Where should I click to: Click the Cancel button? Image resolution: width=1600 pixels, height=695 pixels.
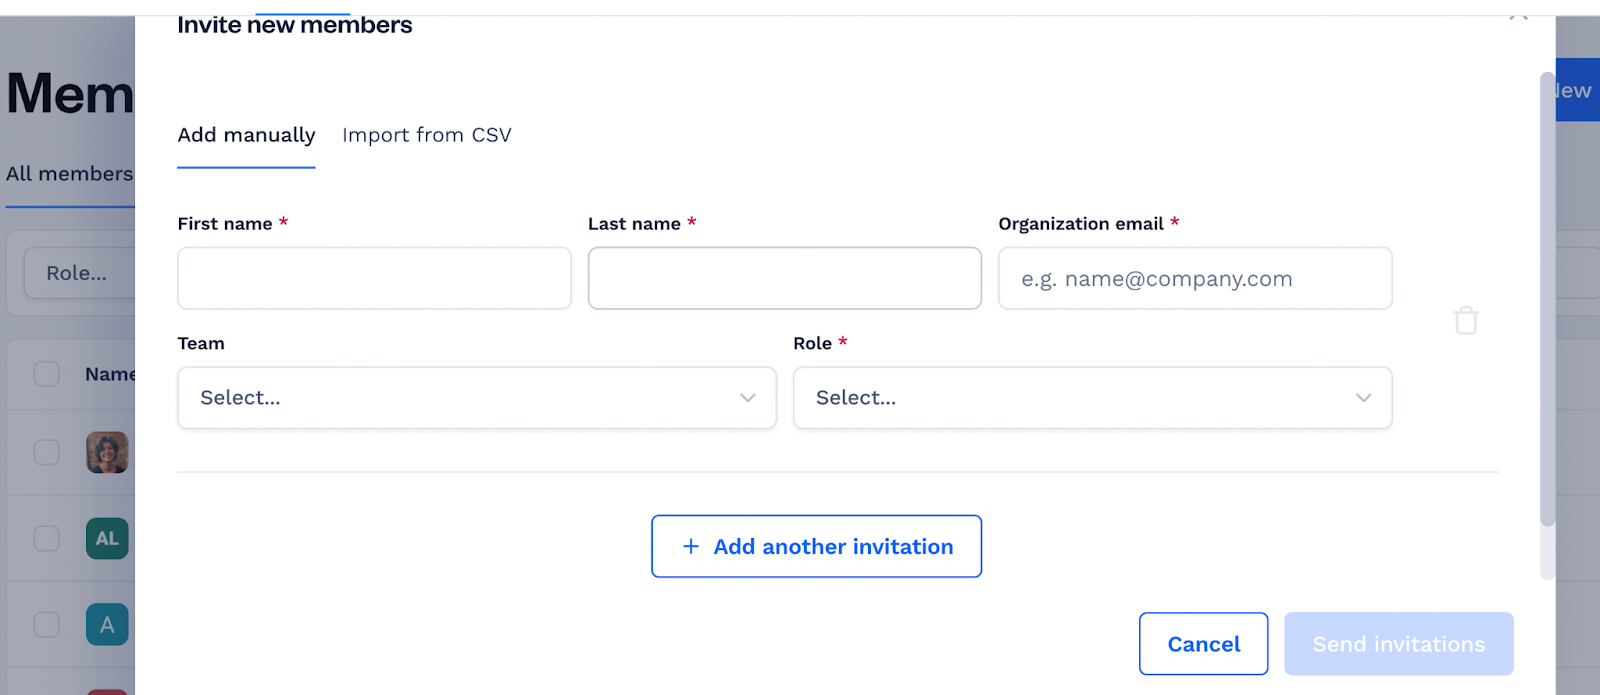[x=1204, y=644]
